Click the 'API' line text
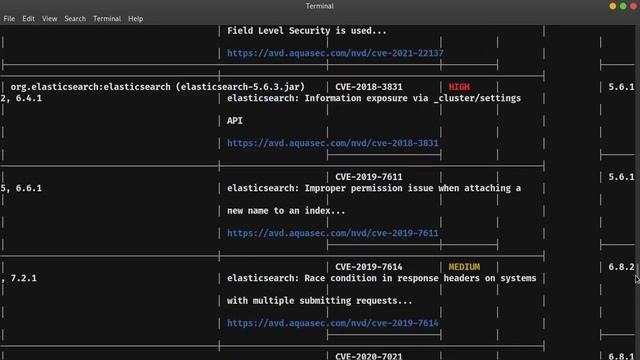 click(x=235, y=121)
